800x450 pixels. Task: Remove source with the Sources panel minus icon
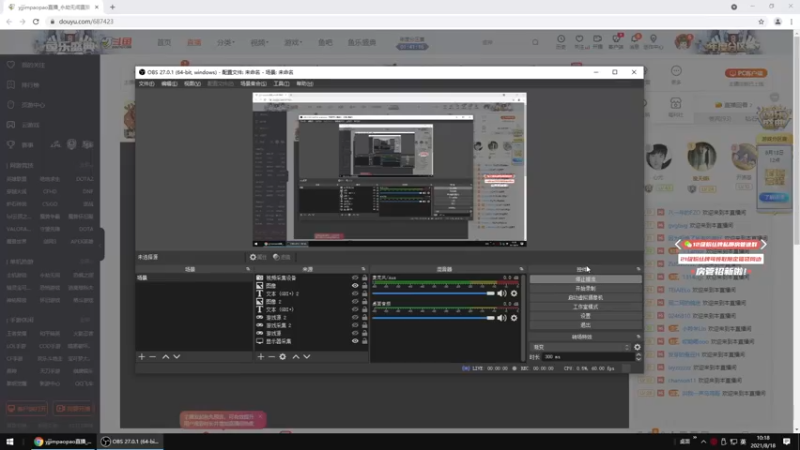pos(271,357)
